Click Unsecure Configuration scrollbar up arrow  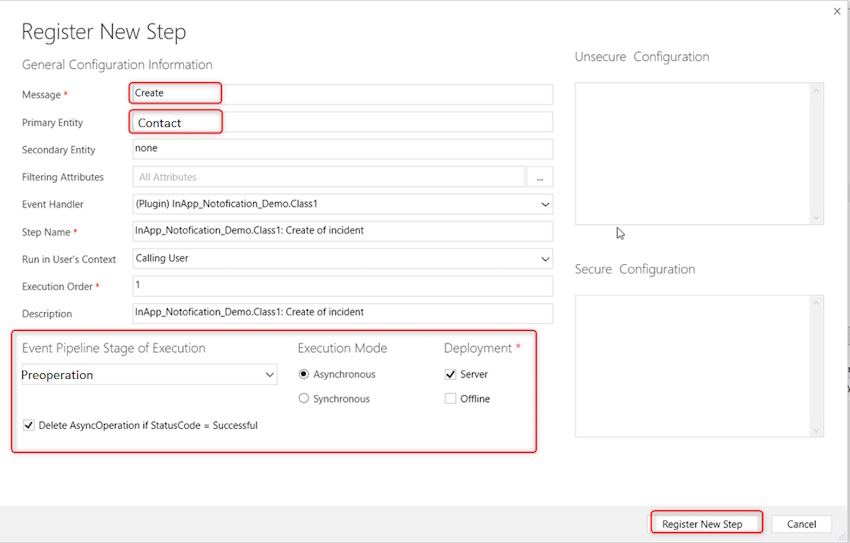click(x=816, y=90)
